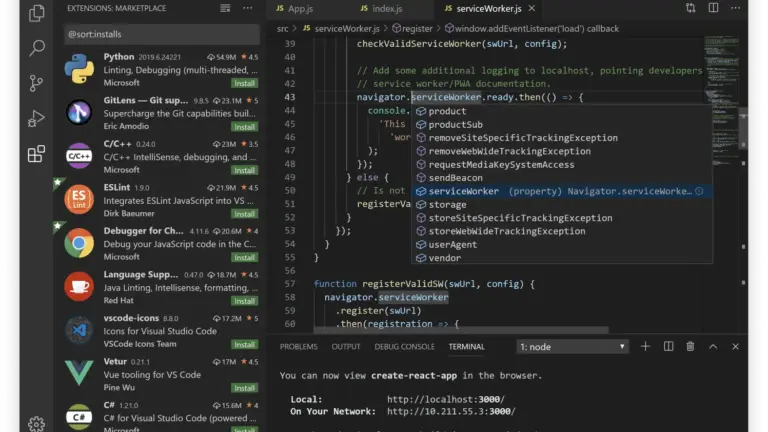Open the Explorer view in activity bar

pyautogui.click(x=37, y=13)
